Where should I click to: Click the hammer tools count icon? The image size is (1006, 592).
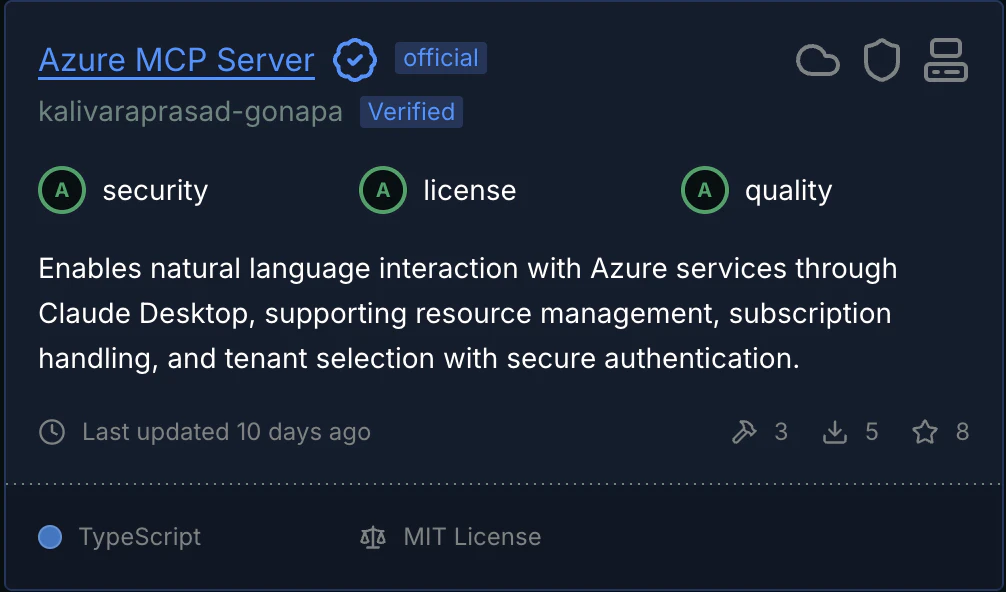click(x=744, y=432)
